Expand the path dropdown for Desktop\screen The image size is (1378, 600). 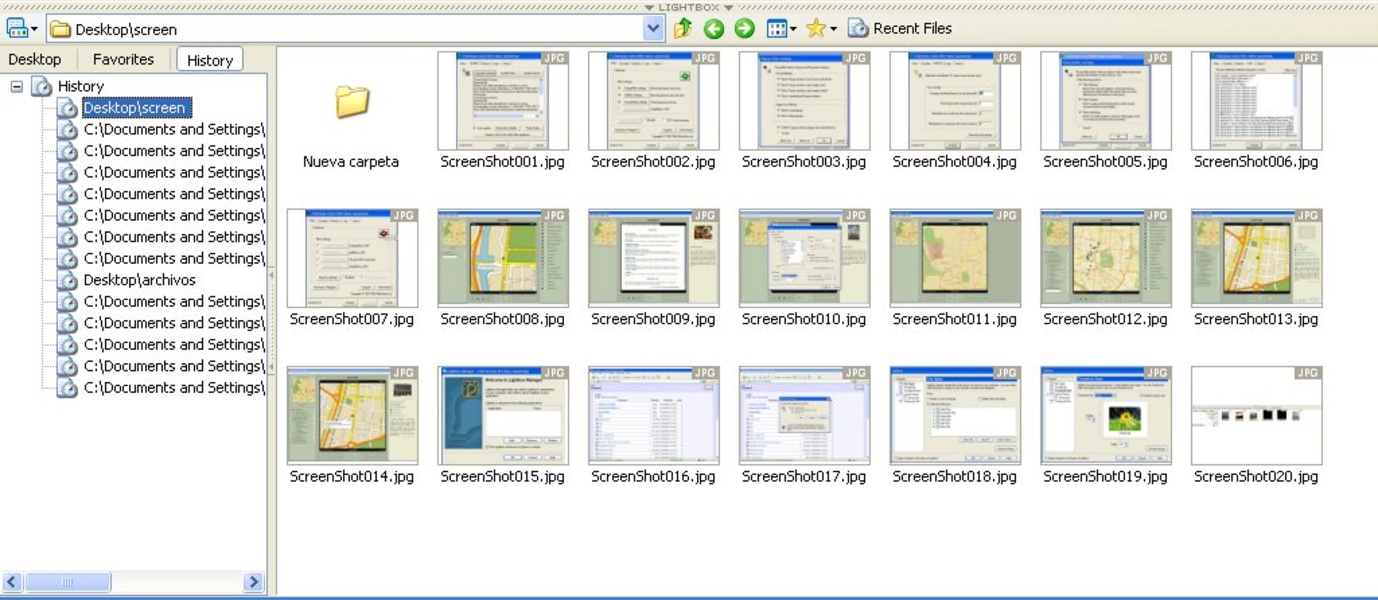[x=653, y=29]
